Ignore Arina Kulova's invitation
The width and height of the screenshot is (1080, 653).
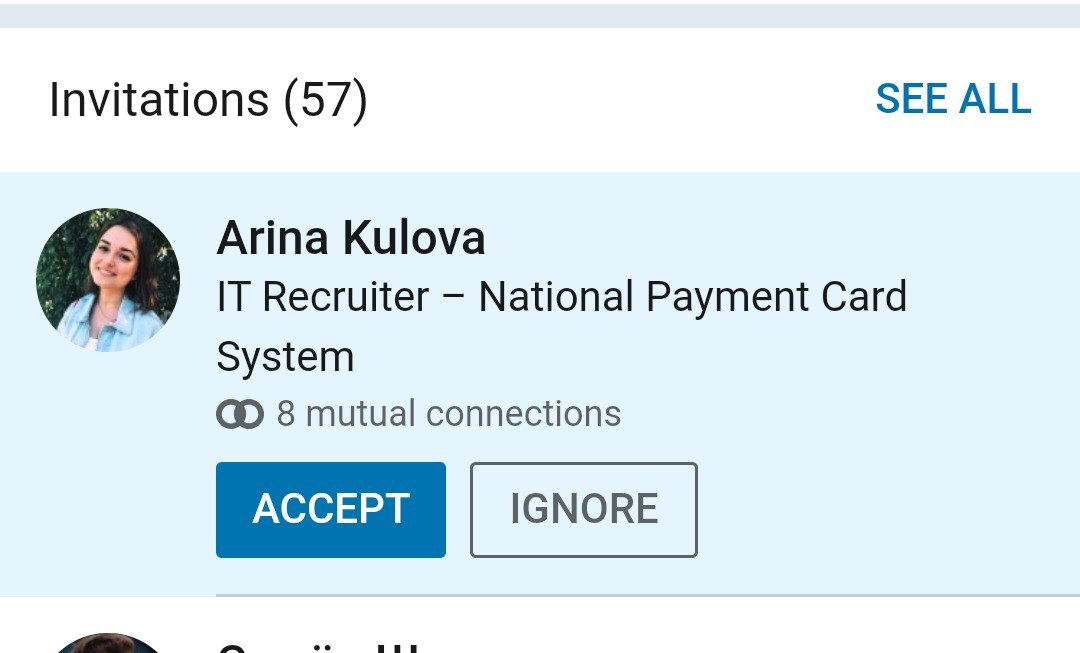(583, 509)
